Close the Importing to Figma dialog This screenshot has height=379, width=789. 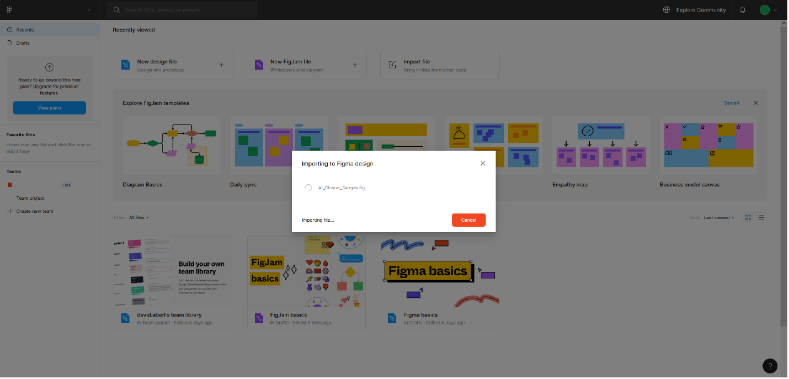pyautogui.click(x=483, y=164)
